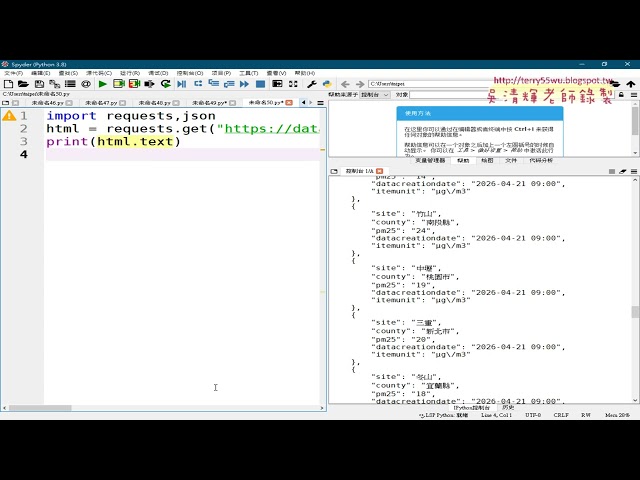Stop debugging with the blue square icon

(260, 84)
